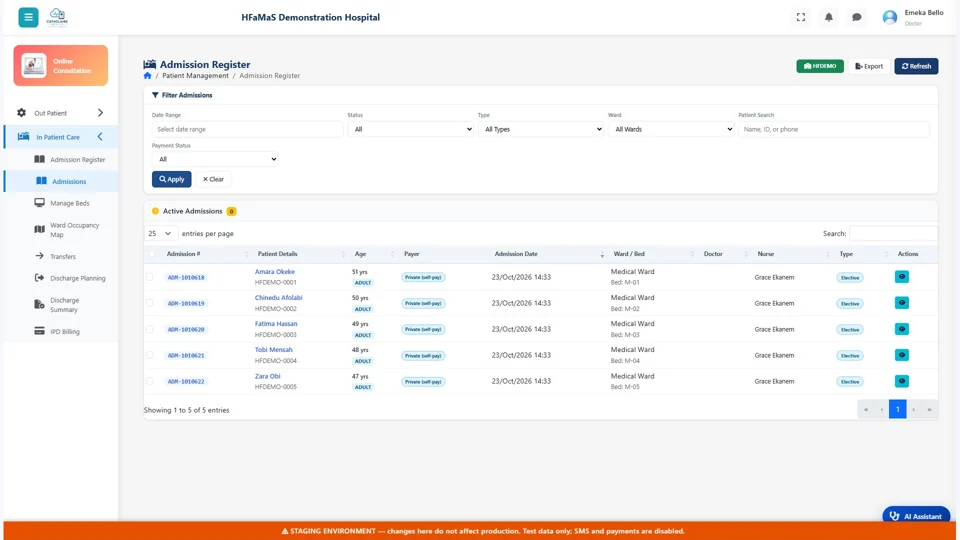Image resolution: width=960 pixels, height=540 pixels.
Task: Refresh the admission register
Action: 916,66
